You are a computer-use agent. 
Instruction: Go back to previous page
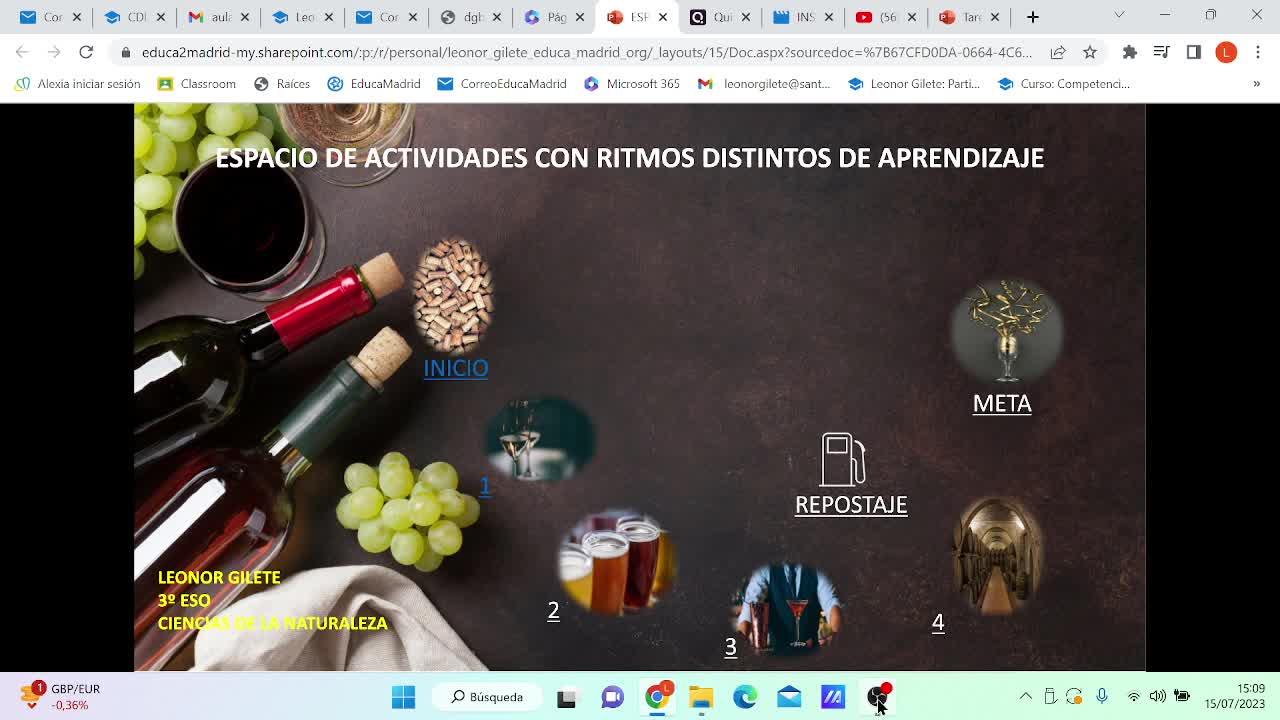point(22,52)
